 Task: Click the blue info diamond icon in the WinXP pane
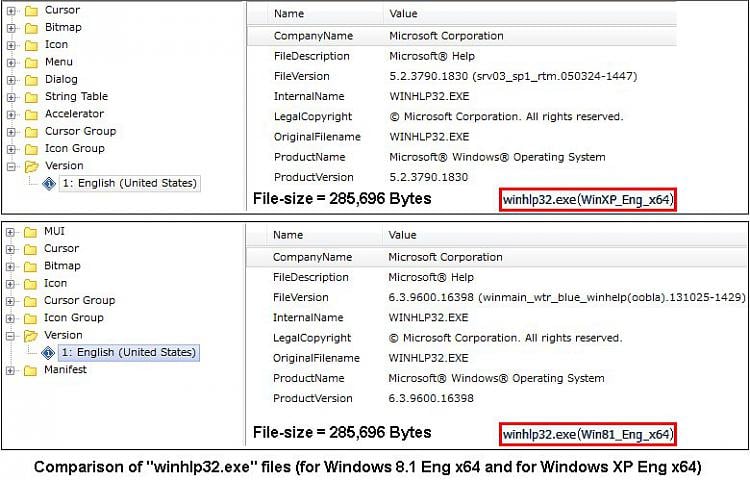pyautogui.click(x=49, y=184)
